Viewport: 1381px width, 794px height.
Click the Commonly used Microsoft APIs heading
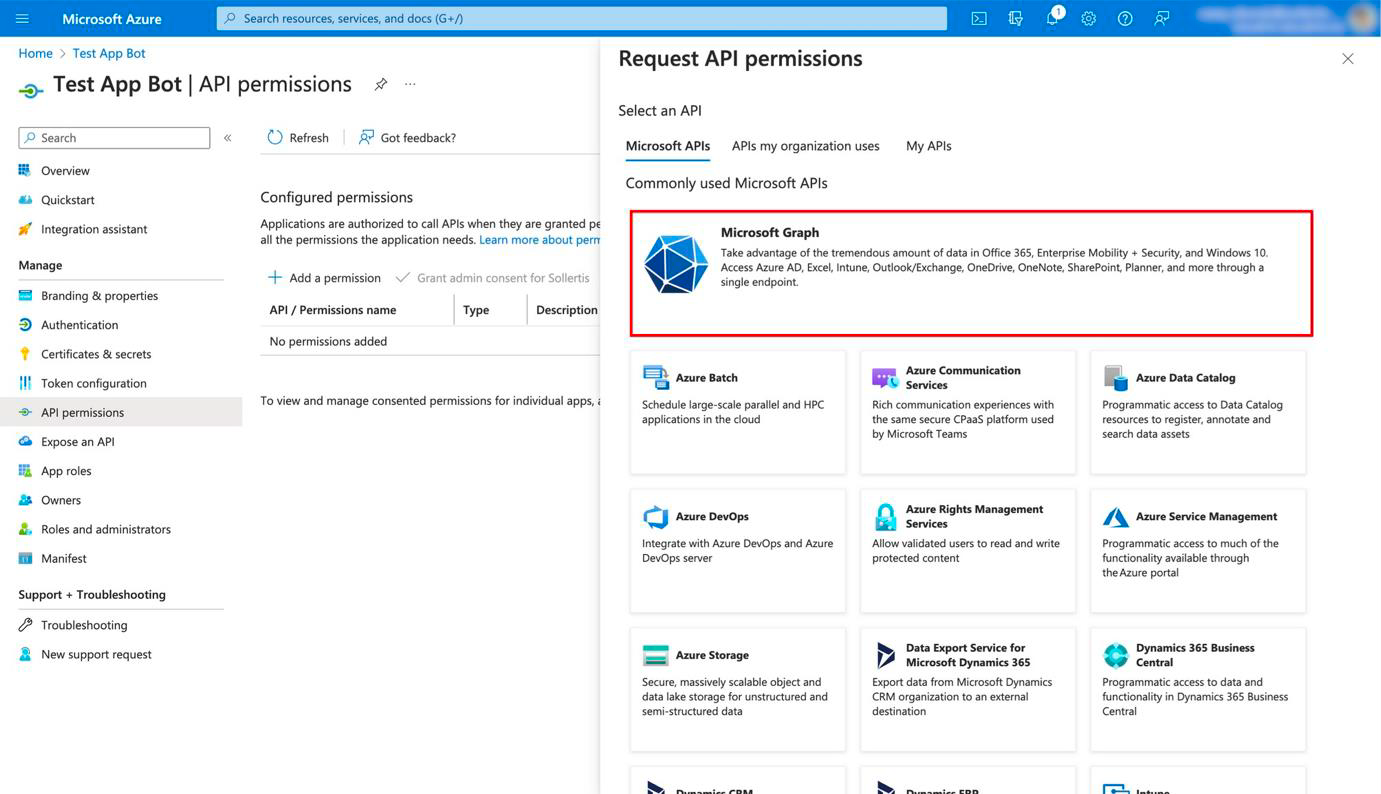(x=727, y=183)
